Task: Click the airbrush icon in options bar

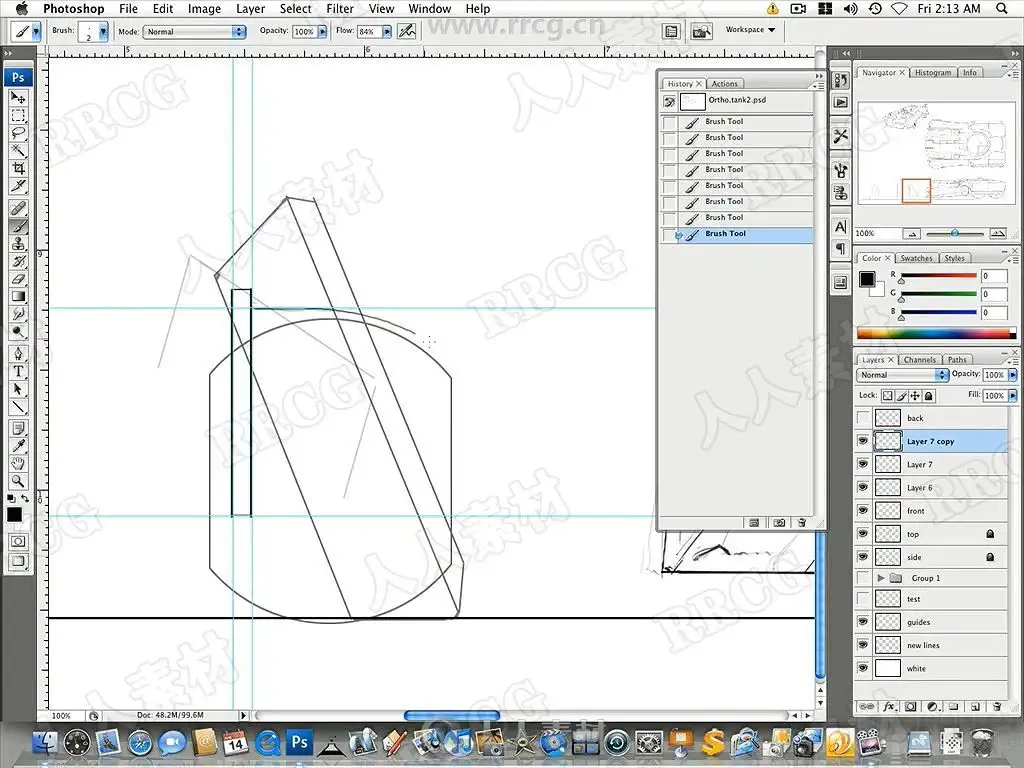Action: (x=407, y=31)
